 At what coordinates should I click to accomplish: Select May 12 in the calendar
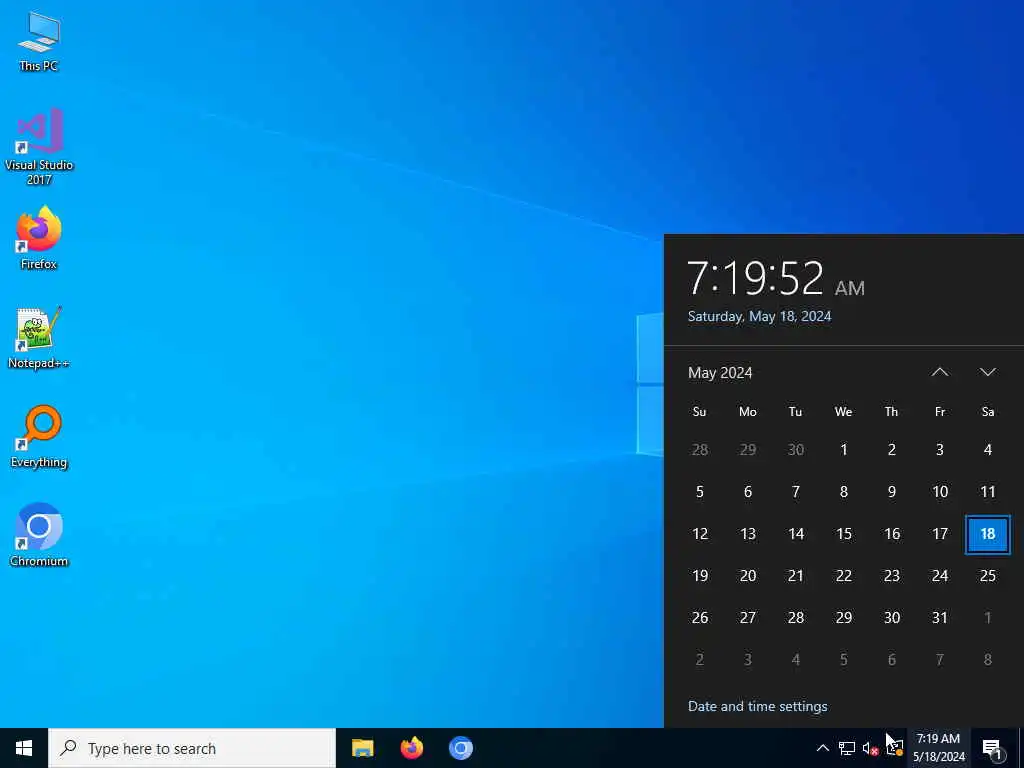click(699, 534)
